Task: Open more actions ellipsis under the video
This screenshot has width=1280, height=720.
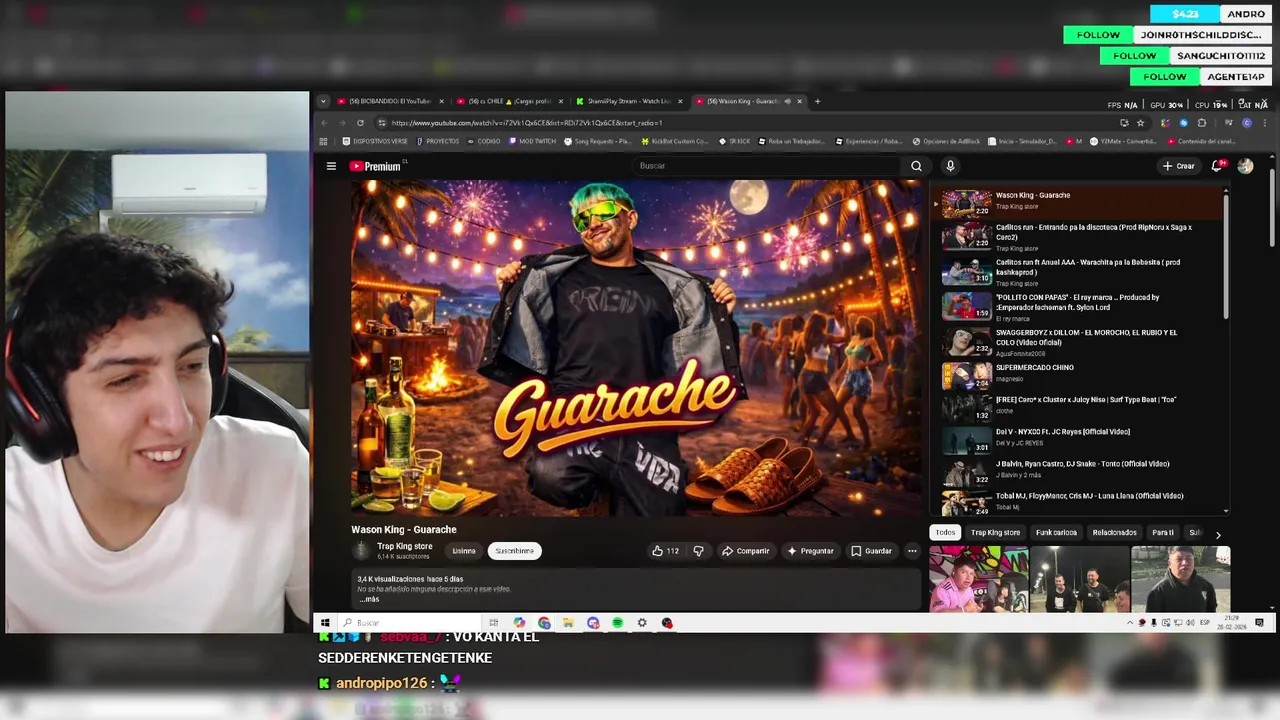Action: click(x=912, y=551)
